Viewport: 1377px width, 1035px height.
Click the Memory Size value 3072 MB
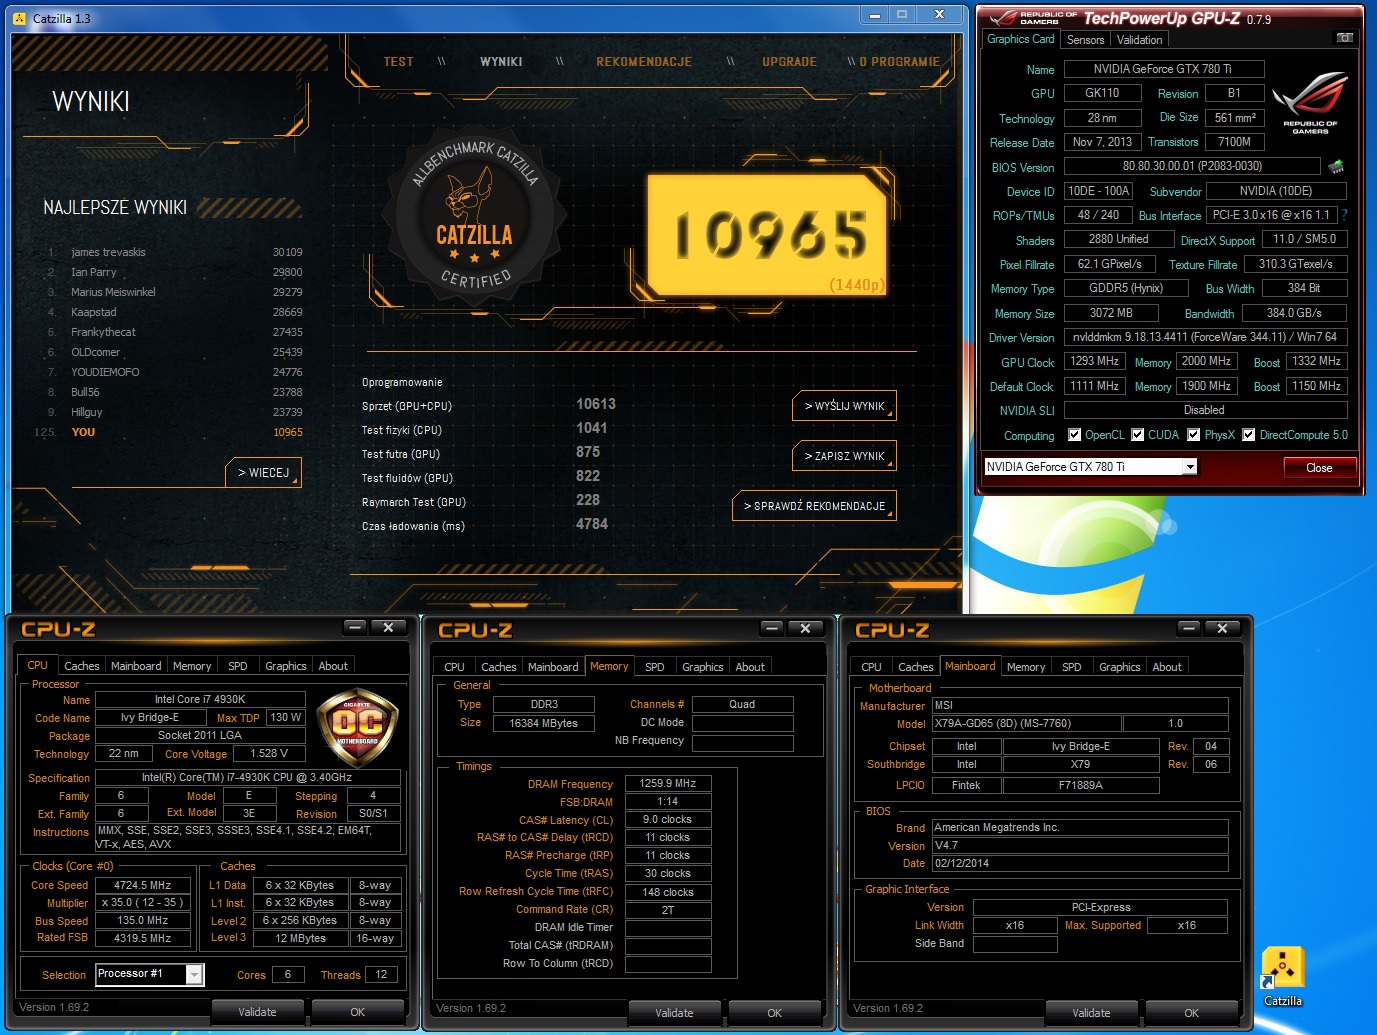click(1111, 313)
